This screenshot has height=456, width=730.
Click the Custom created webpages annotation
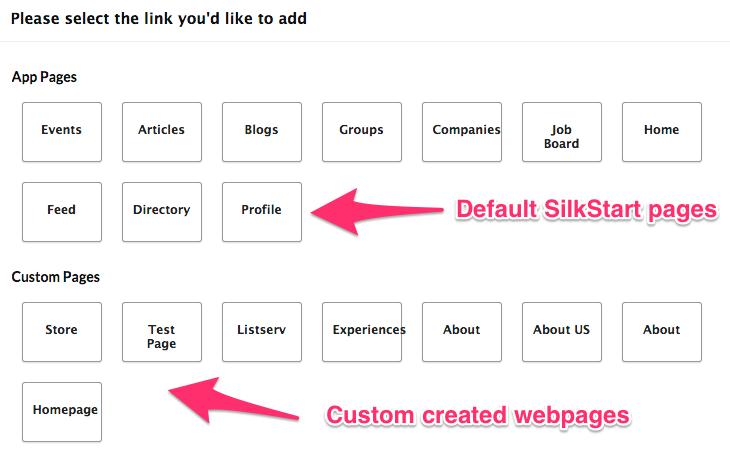[x=479, y=414]
